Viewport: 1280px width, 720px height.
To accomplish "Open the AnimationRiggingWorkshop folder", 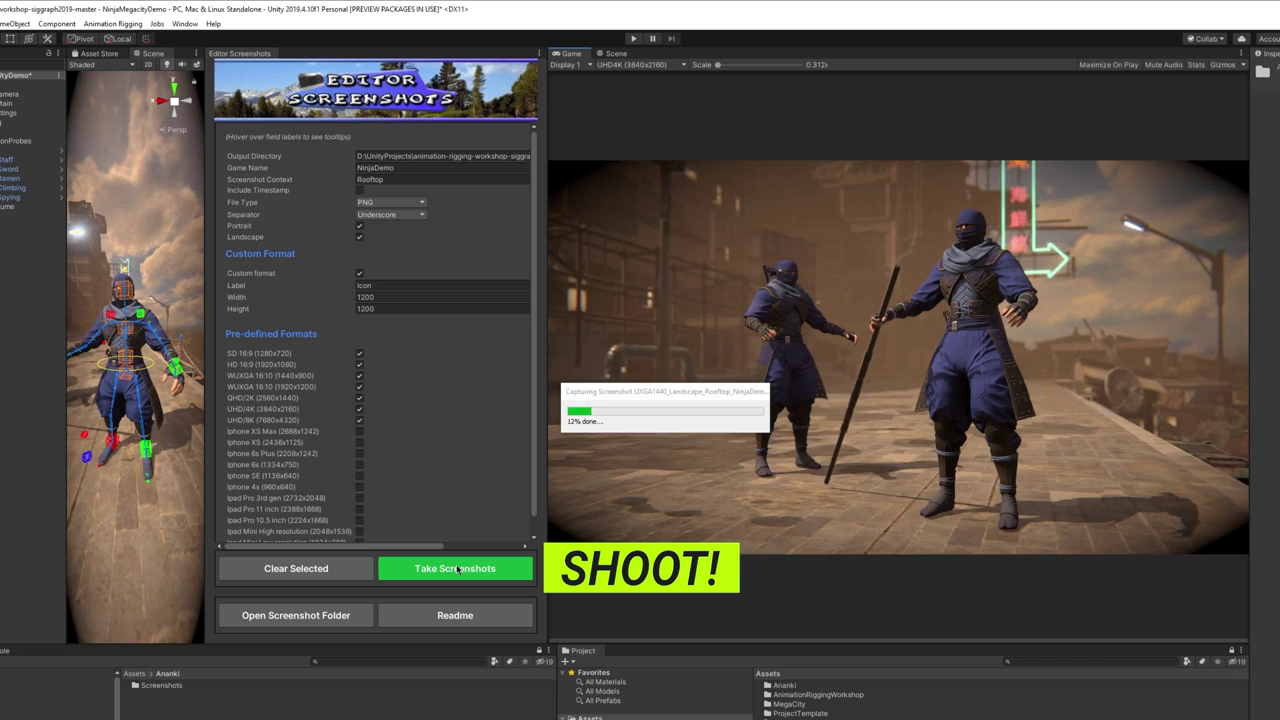I will point(813,695).
